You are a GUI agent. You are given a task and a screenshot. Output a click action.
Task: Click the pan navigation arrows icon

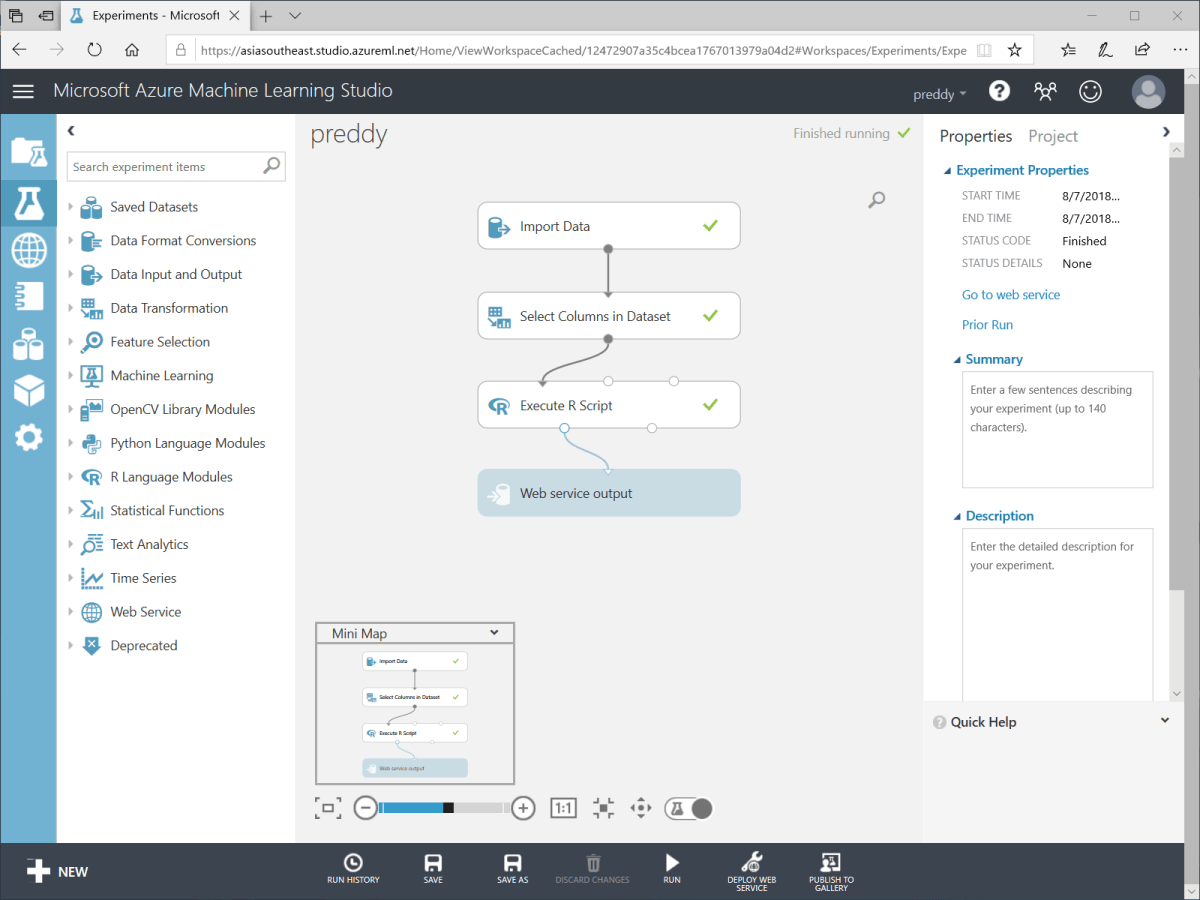(x=641, y=808)
